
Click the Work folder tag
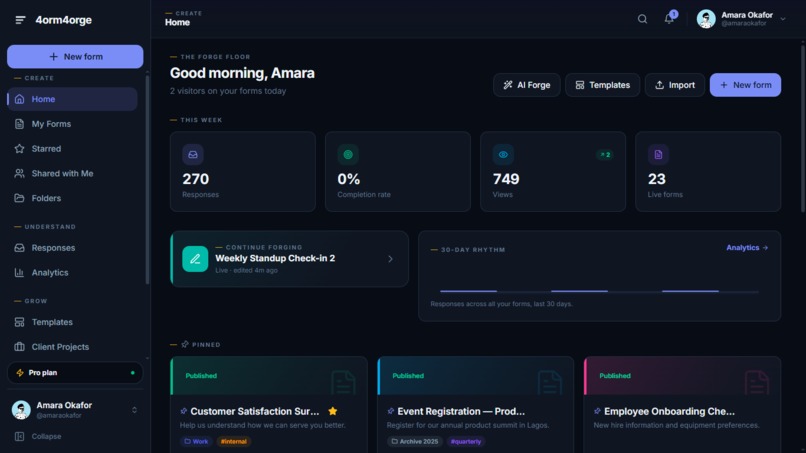[x=196, y=441]
